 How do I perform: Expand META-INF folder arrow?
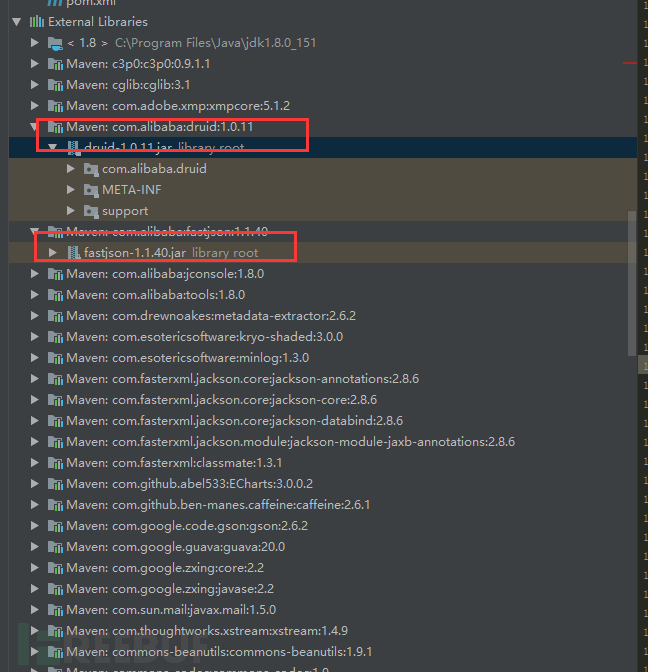click(x=71, y=189)
